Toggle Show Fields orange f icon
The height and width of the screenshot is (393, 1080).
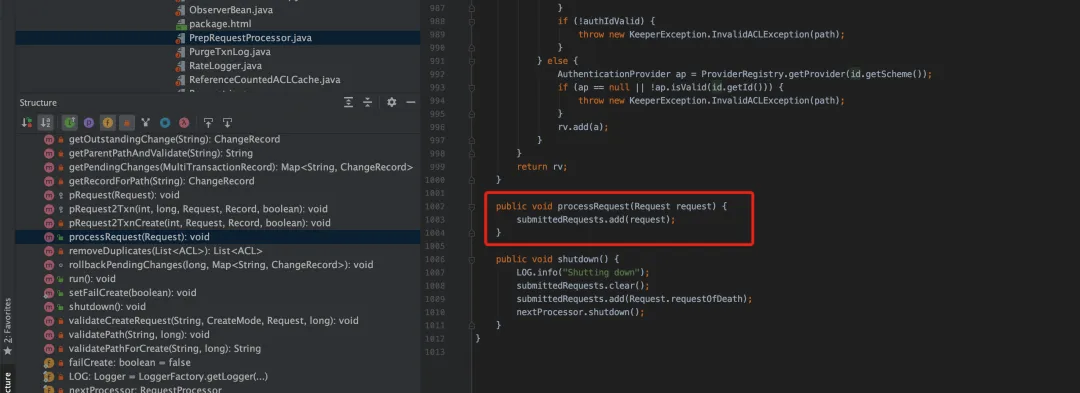[107, 123]
